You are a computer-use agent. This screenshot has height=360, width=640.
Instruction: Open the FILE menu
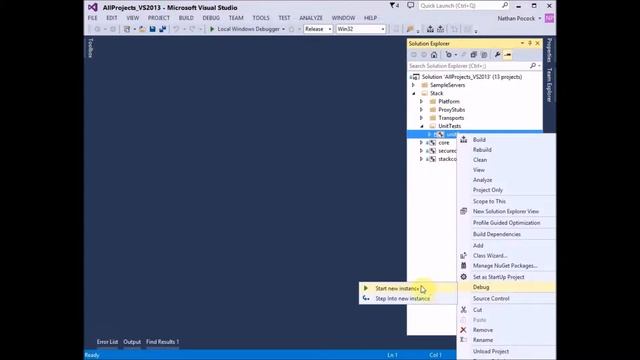click(x=93, y=18)
